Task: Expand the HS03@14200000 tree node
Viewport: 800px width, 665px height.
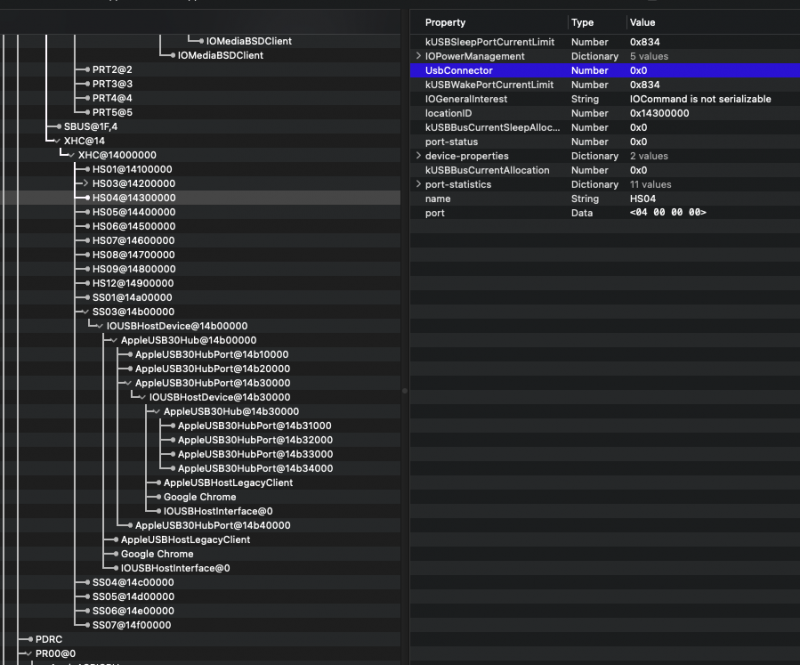Action: click(85, 184)
